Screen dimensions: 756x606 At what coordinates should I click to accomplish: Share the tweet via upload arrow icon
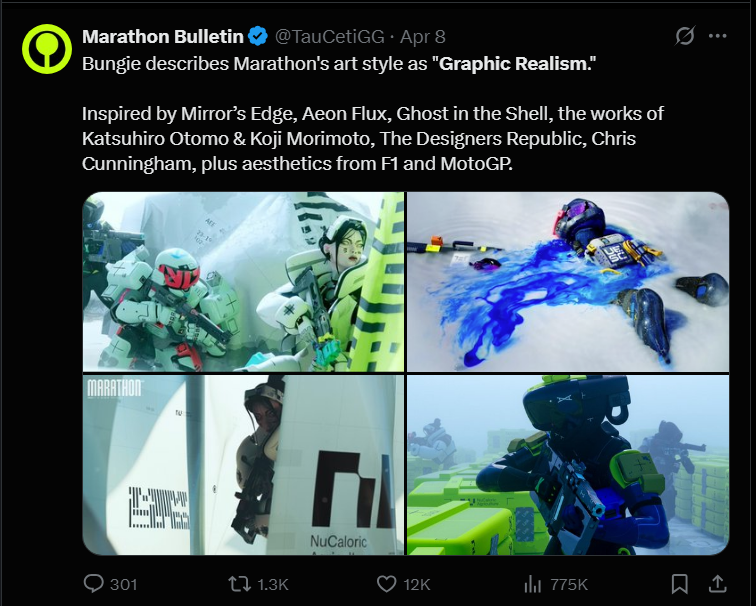click(x=717, y=584)
